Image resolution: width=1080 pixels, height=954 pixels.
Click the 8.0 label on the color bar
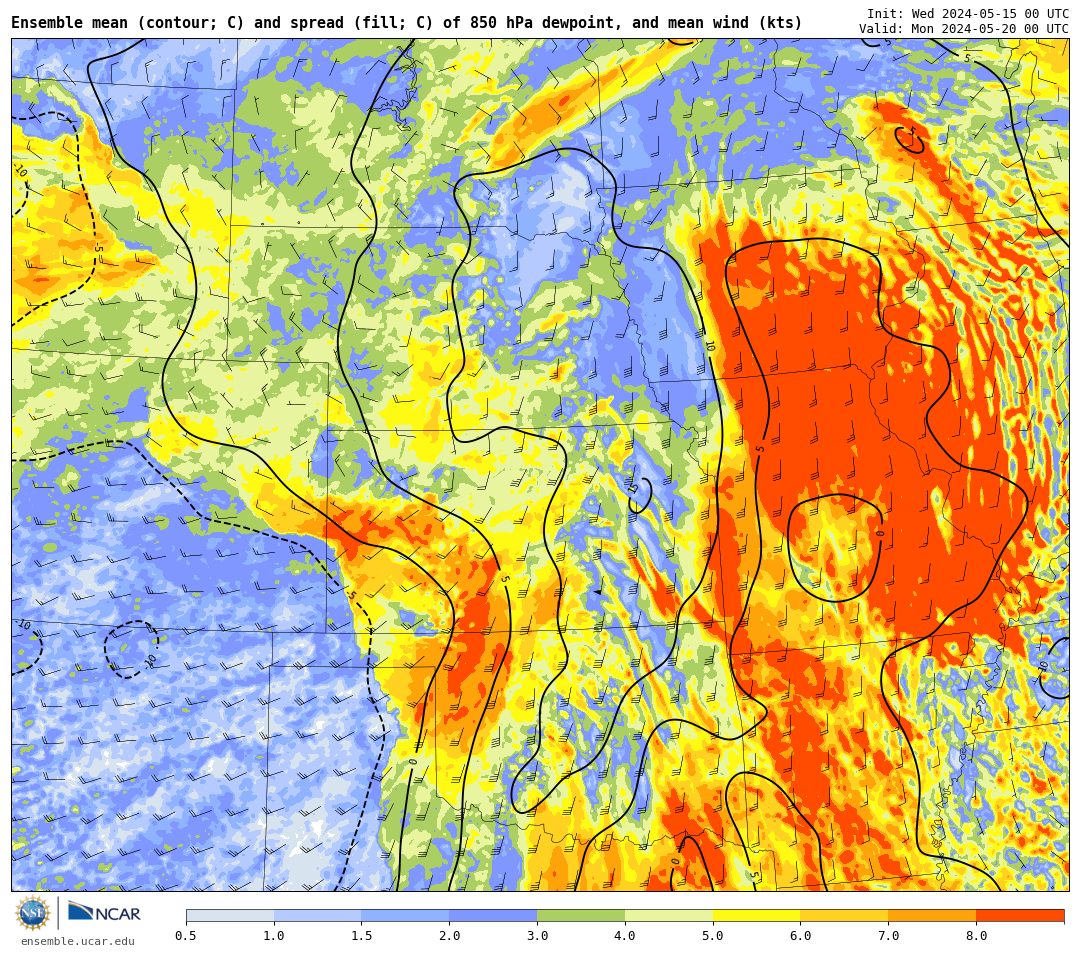(x=977, y=935)
